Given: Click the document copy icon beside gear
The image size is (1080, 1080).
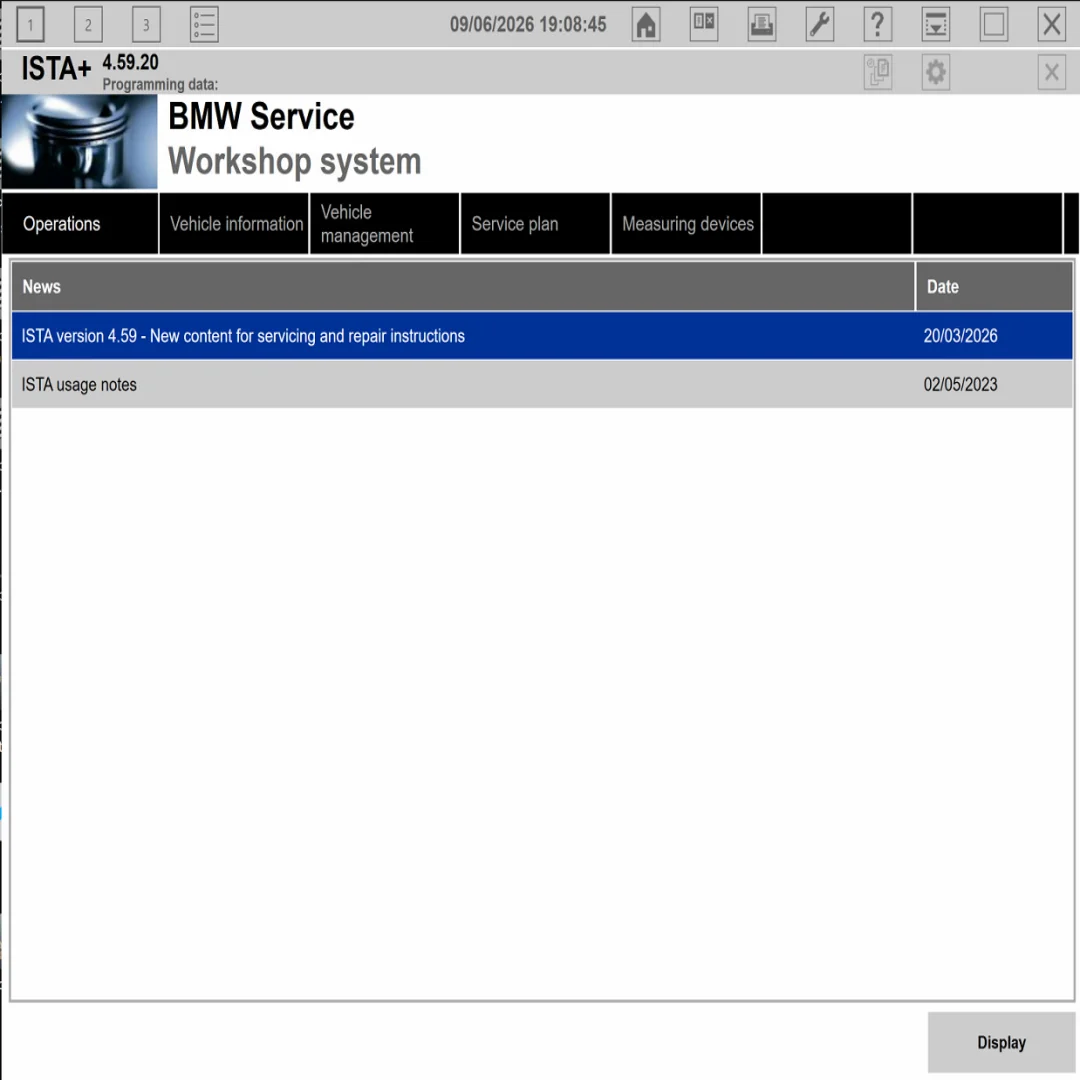Looking at the screenshot, I should [x=878, y=72].
